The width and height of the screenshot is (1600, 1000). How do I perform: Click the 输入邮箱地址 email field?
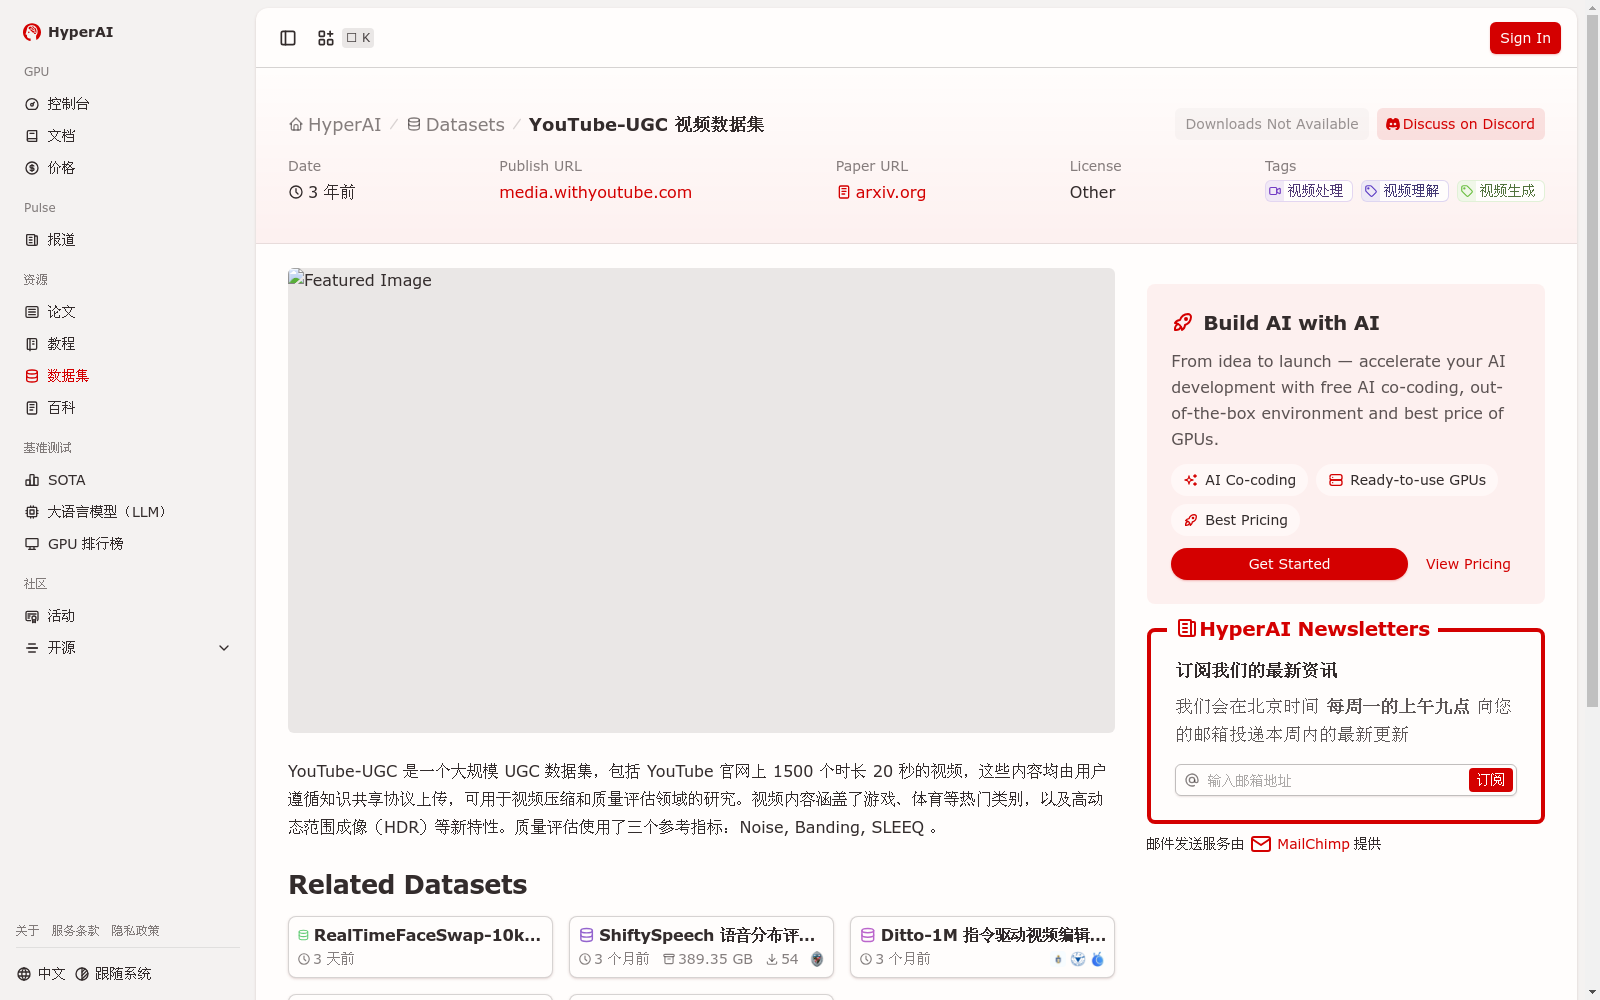(1334, 780)
